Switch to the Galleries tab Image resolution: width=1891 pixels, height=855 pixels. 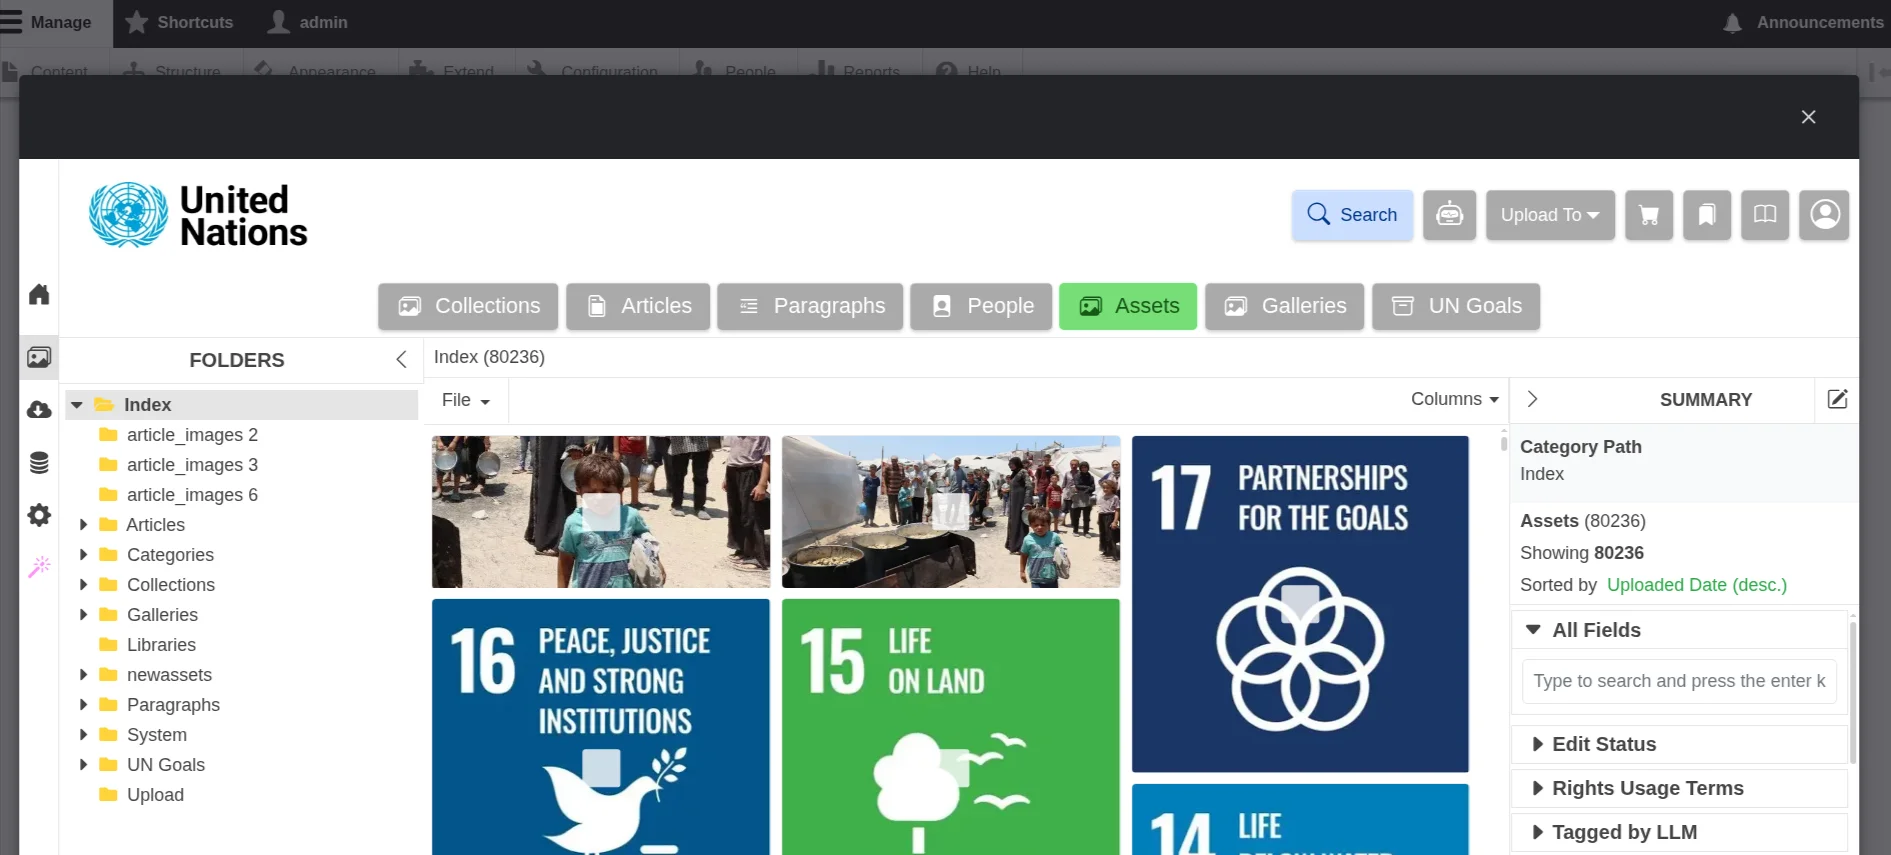tap(1284, 306)
